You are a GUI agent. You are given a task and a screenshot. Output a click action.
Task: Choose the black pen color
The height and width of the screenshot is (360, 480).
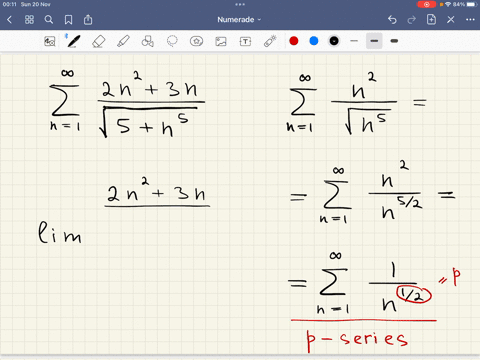(x=334, y=41)
